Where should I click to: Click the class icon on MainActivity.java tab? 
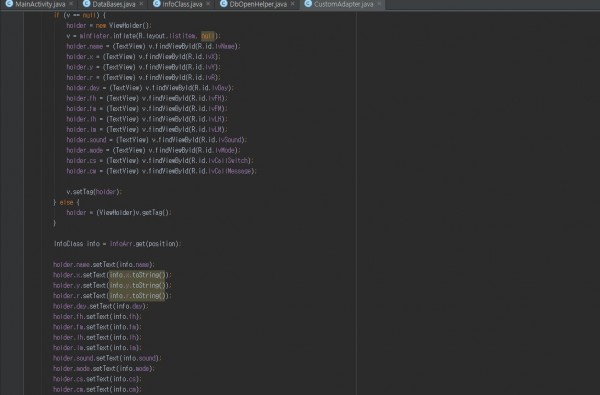9,4
